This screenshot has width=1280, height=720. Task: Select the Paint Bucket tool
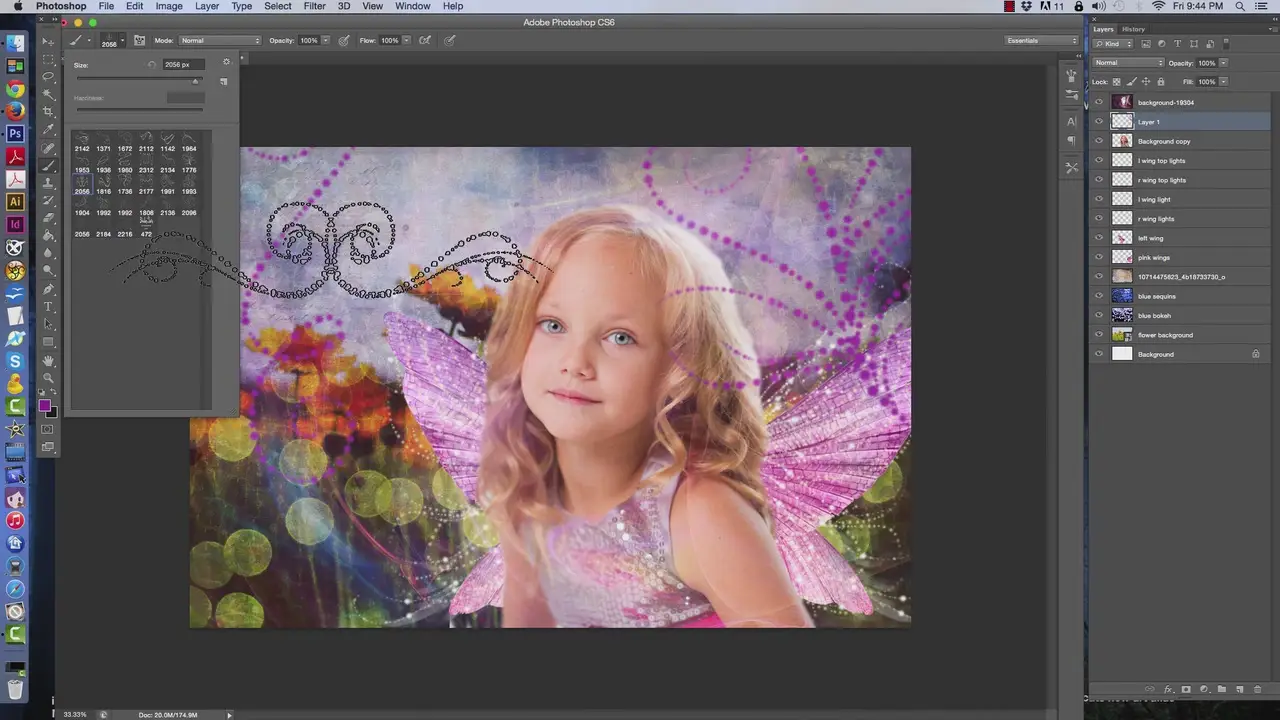tap(48, 236)
